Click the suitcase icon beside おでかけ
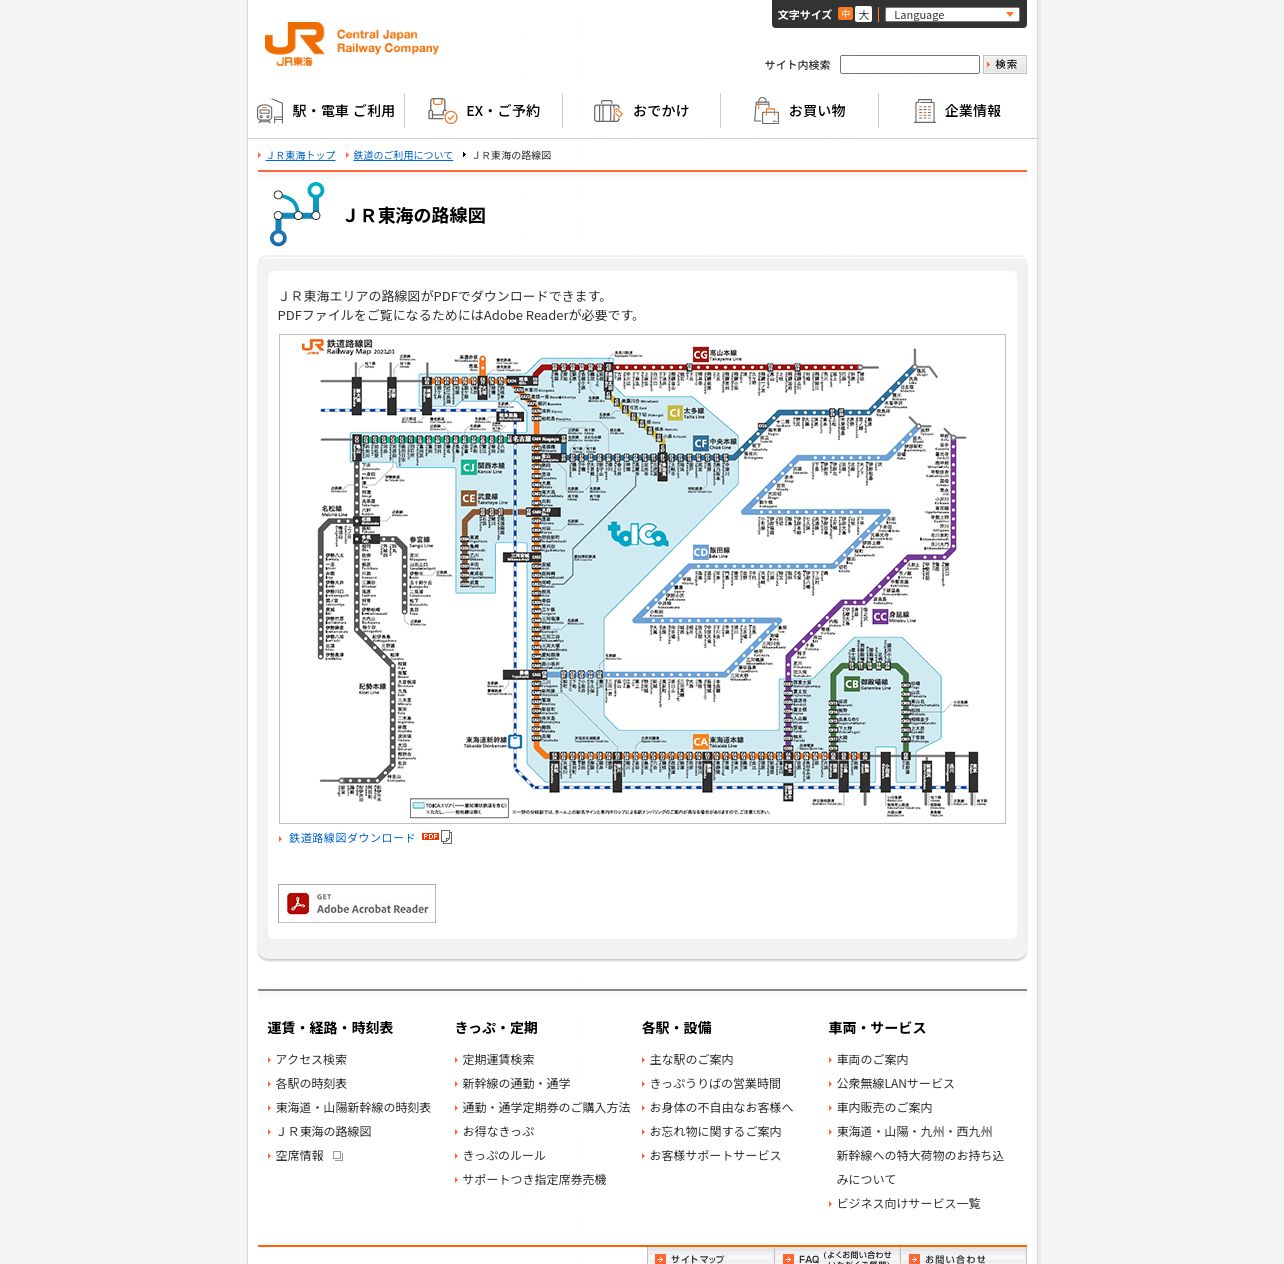Viewport: 1284px width, 1264px height. tap(608, 112)
